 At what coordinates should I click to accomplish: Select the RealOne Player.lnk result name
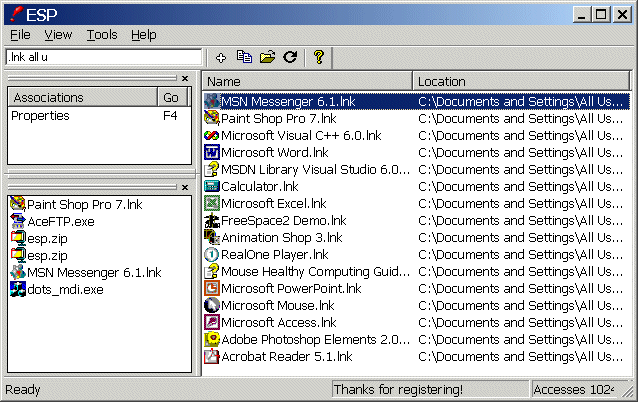pos(275,255)
